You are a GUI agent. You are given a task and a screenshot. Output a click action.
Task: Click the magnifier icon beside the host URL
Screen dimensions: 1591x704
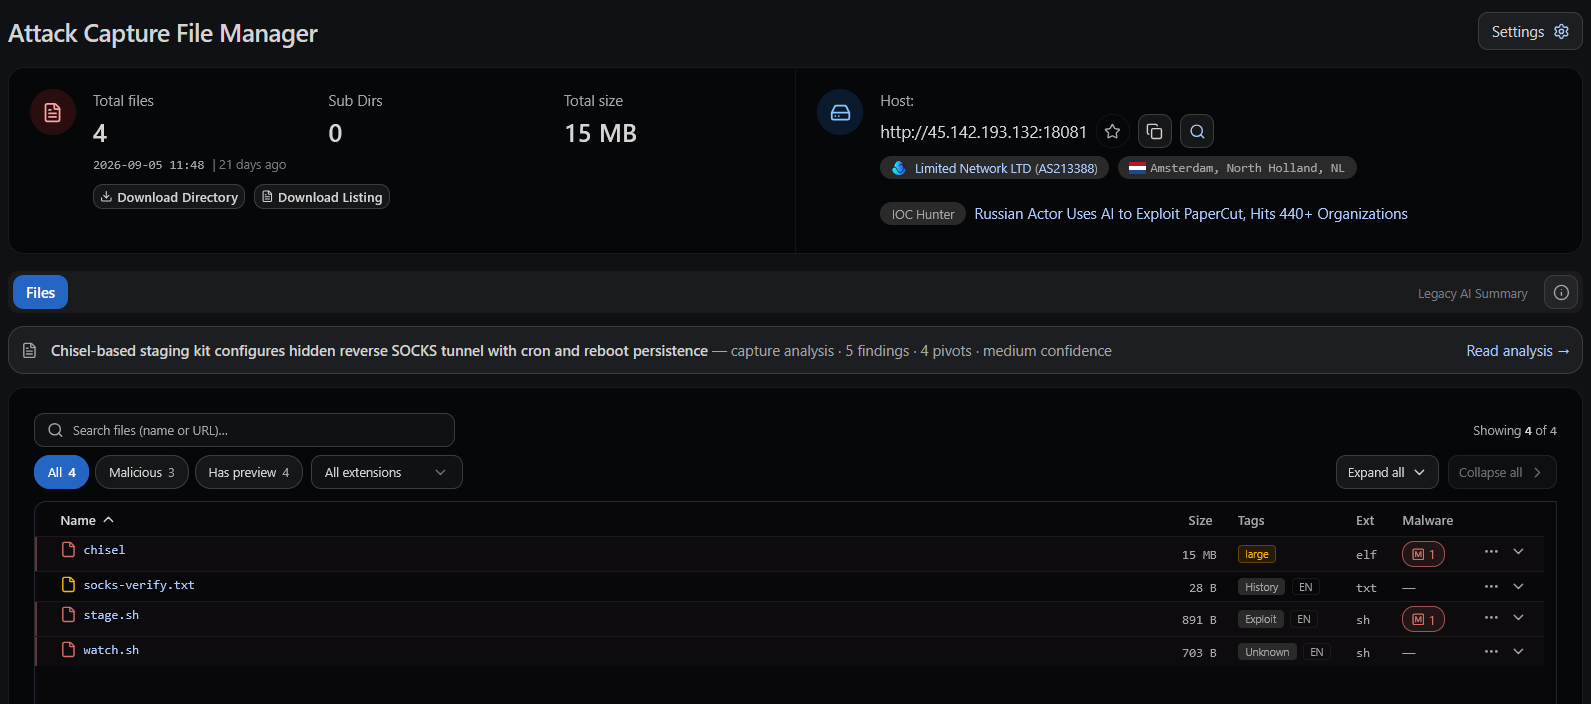click(1197, 131)
